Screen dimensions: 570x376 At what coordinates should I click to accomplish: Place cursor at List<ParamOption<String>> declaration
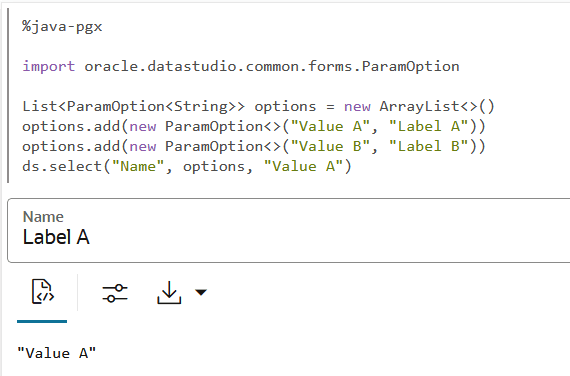[x=133, y=106]
